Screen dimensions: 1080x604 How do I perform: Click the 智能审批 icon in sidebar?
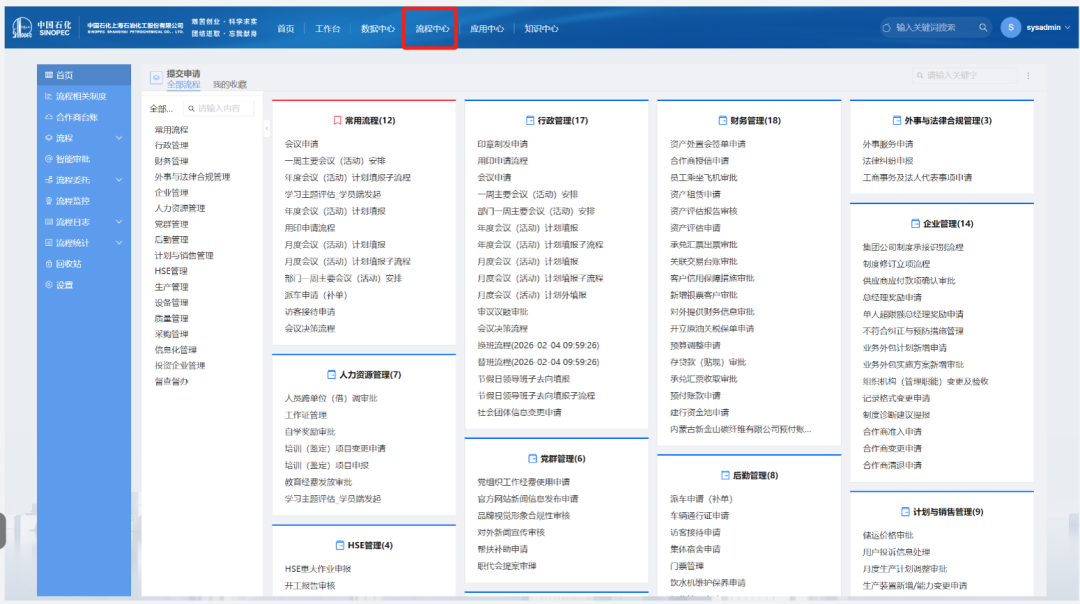[48, 159]
